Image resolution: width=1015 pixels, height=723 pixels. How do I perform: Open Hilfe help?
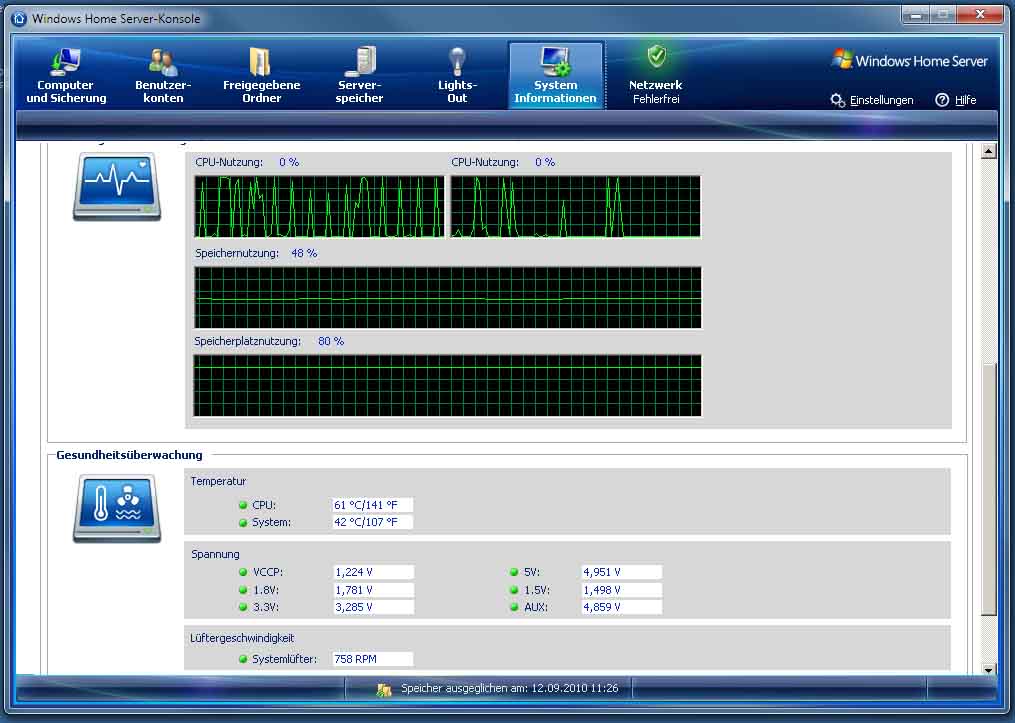click(x=956, y=100)
